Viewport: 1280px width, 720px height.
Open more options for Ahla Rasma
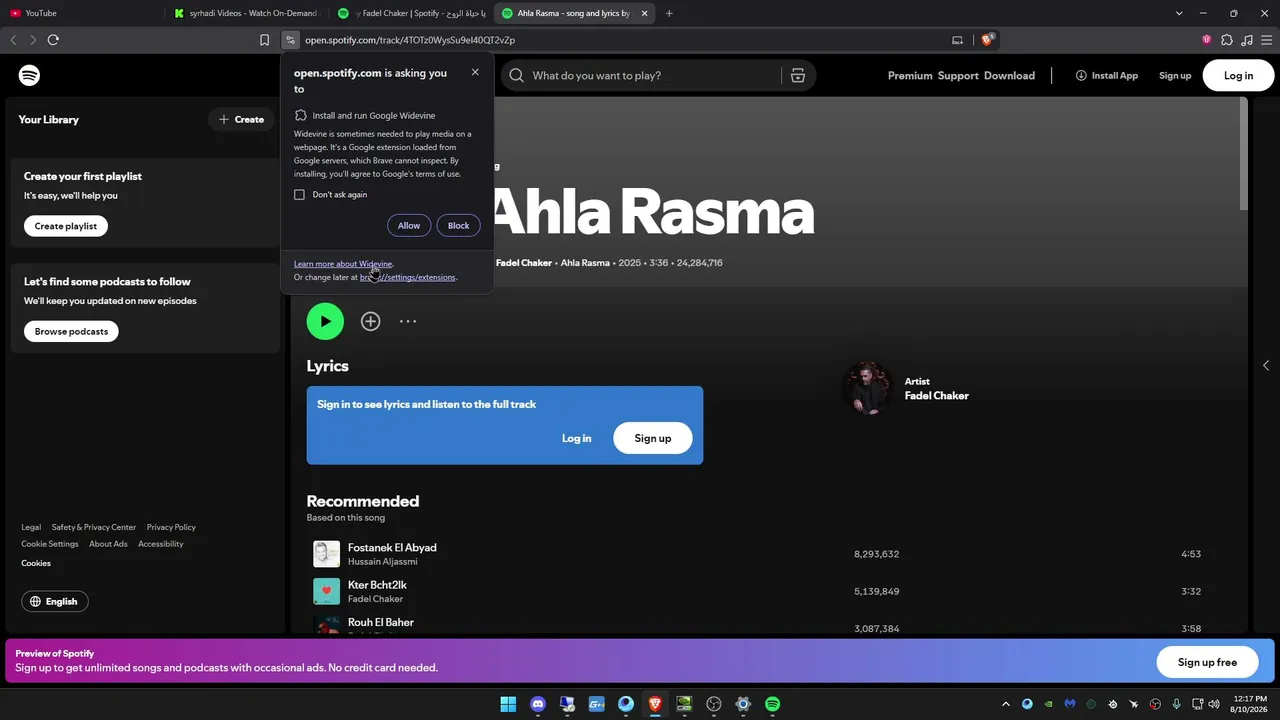pyautogui.click(x=408, y=321)
